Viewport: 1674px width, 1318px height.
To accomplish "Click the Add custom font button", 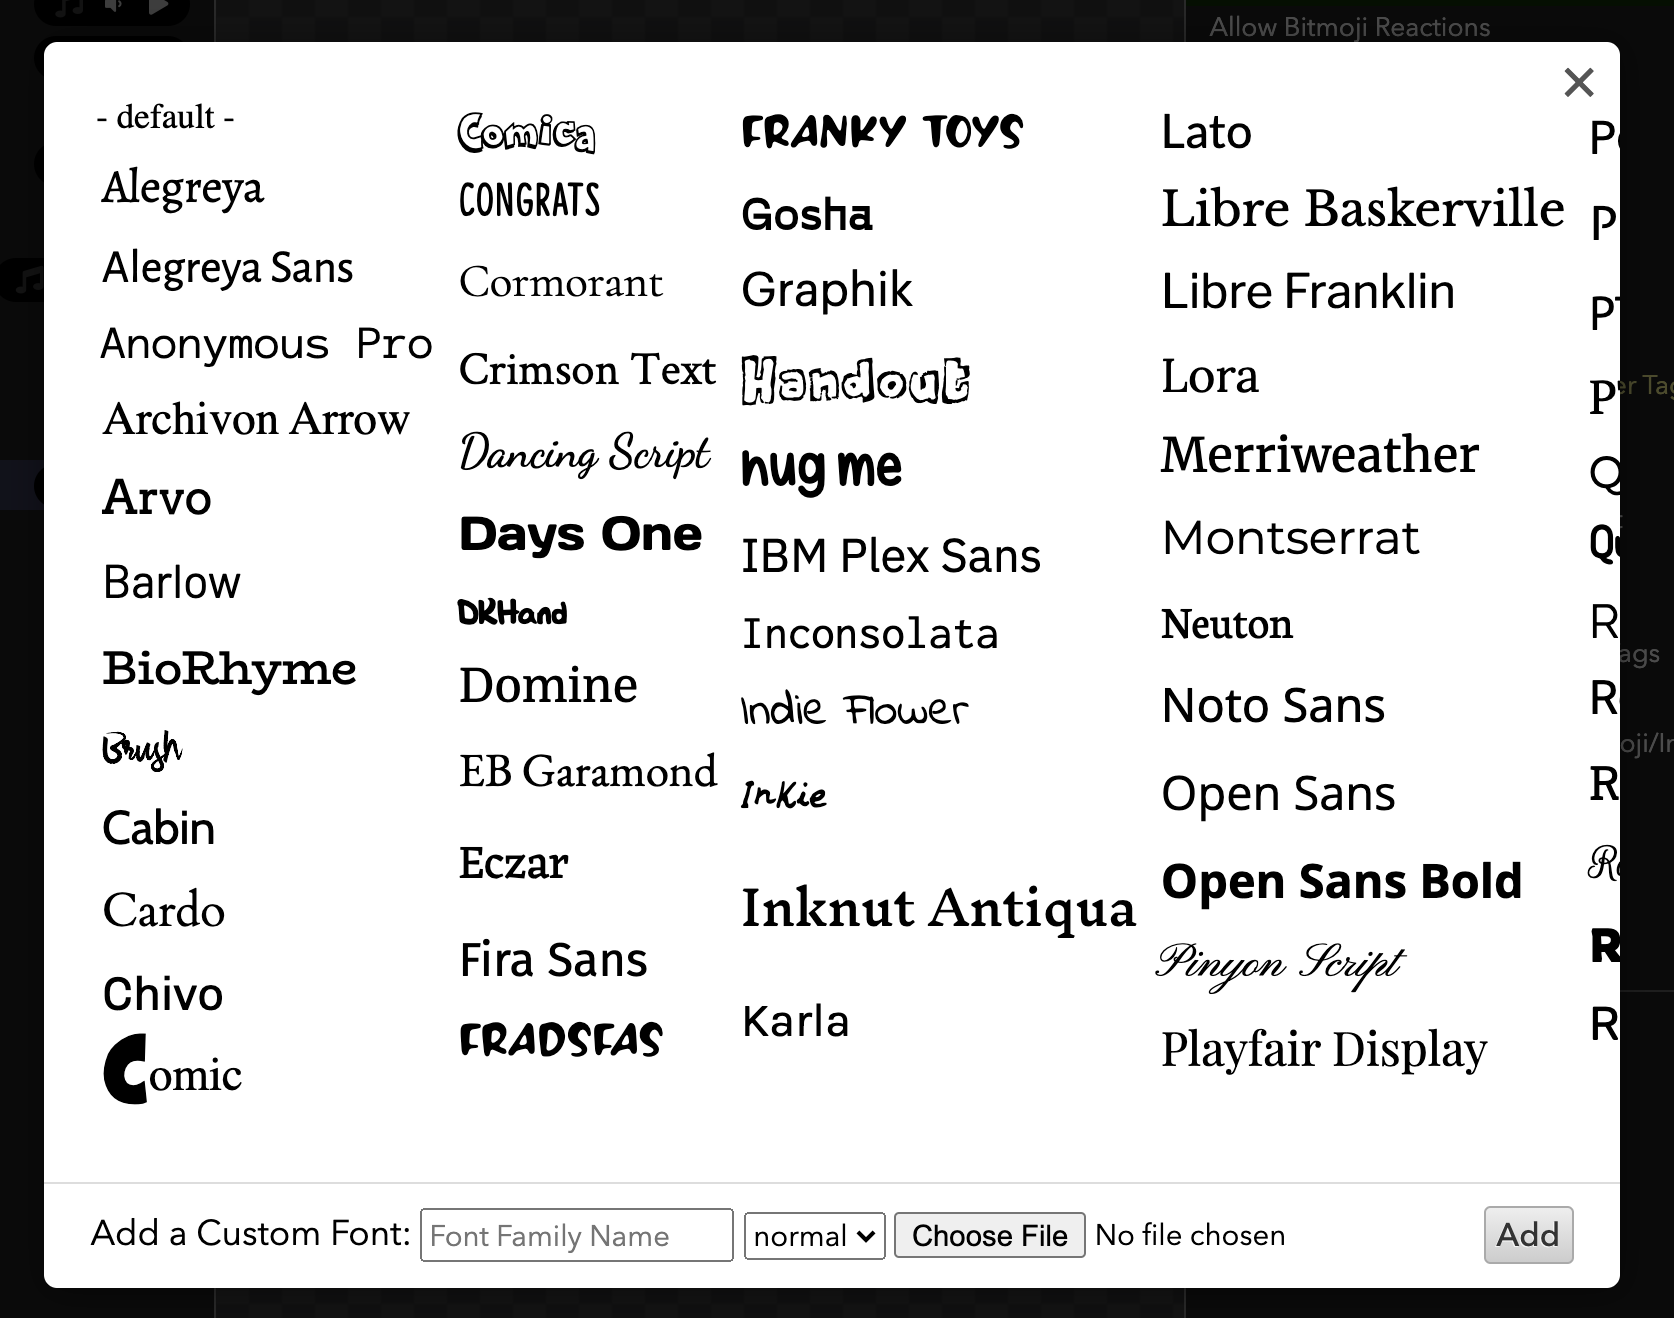I will point(1528,1235).
